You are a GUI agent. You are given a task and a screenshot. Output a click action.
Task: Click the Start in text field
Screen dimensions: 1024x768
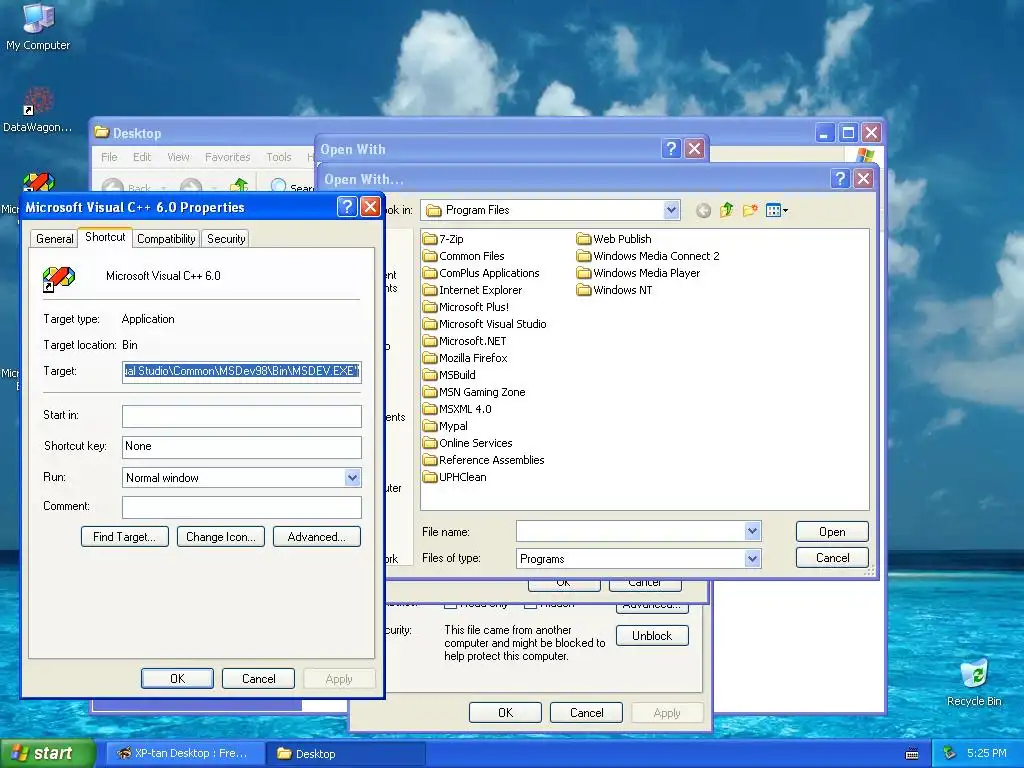(x=242, y=416)
